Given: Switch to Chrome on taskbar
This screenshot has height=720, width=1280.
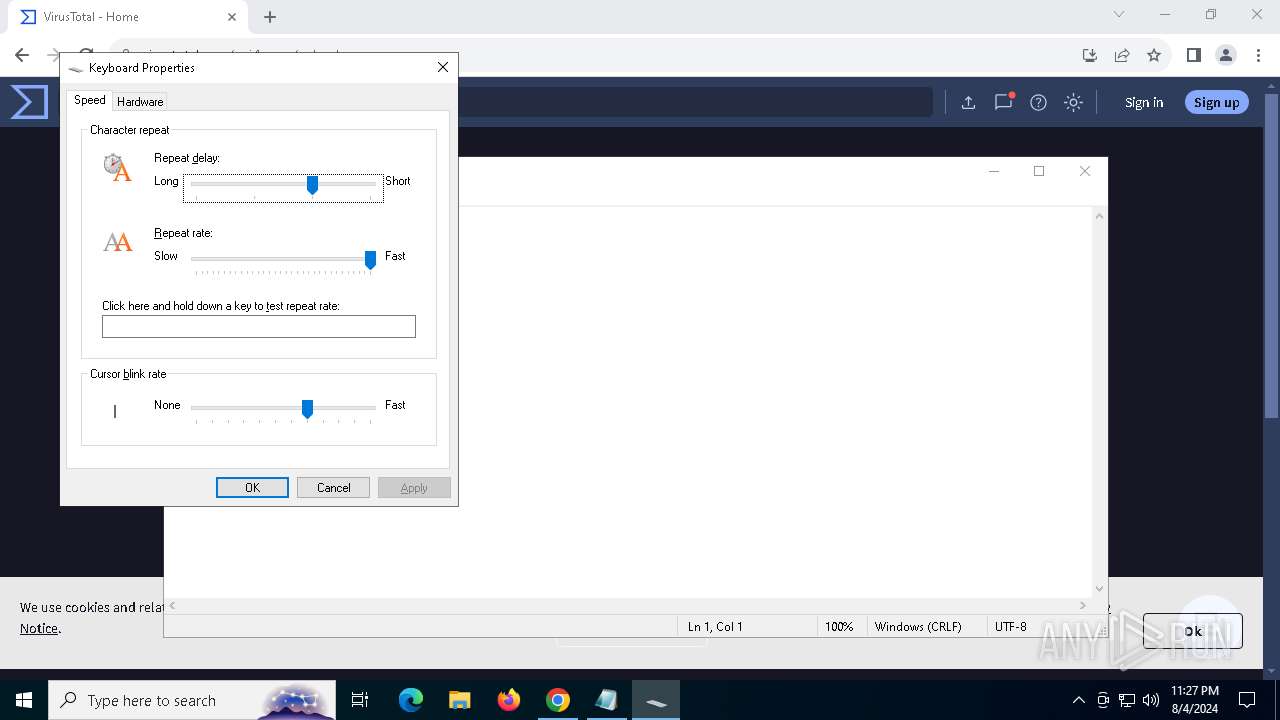Looking at the screenshot, I should coord(558,700).
